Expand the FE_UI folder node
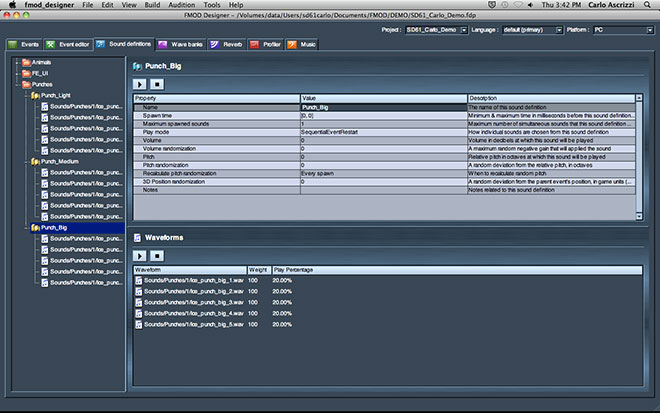660x413 pixels. tap(17, 73)
